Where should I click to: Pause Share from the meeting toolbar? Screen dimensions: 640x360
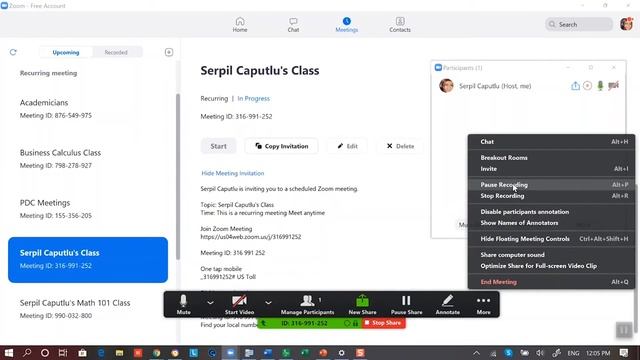pyautogui.click(x=406, y=304)
